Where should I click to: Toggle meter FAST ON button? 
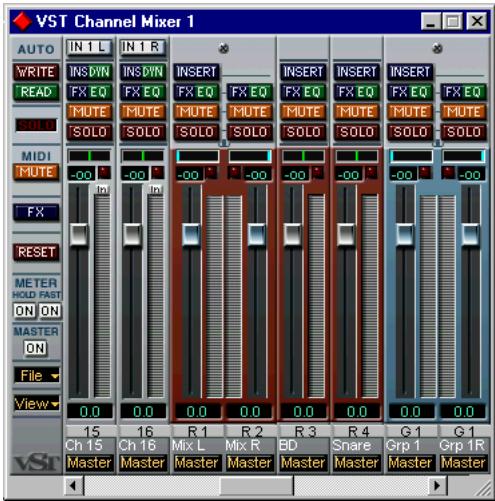point(49,311)
